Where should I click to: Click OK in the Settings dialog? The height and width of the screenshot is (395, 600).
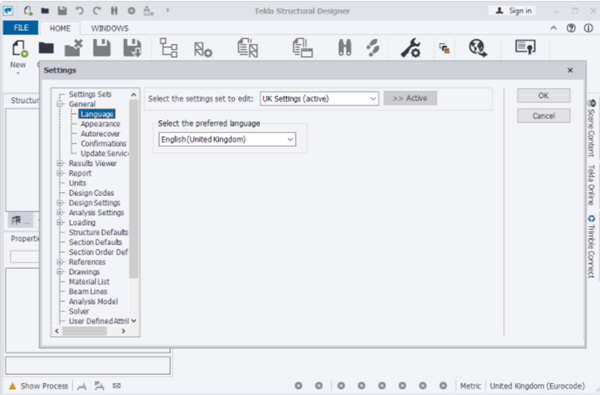(543, 95)
